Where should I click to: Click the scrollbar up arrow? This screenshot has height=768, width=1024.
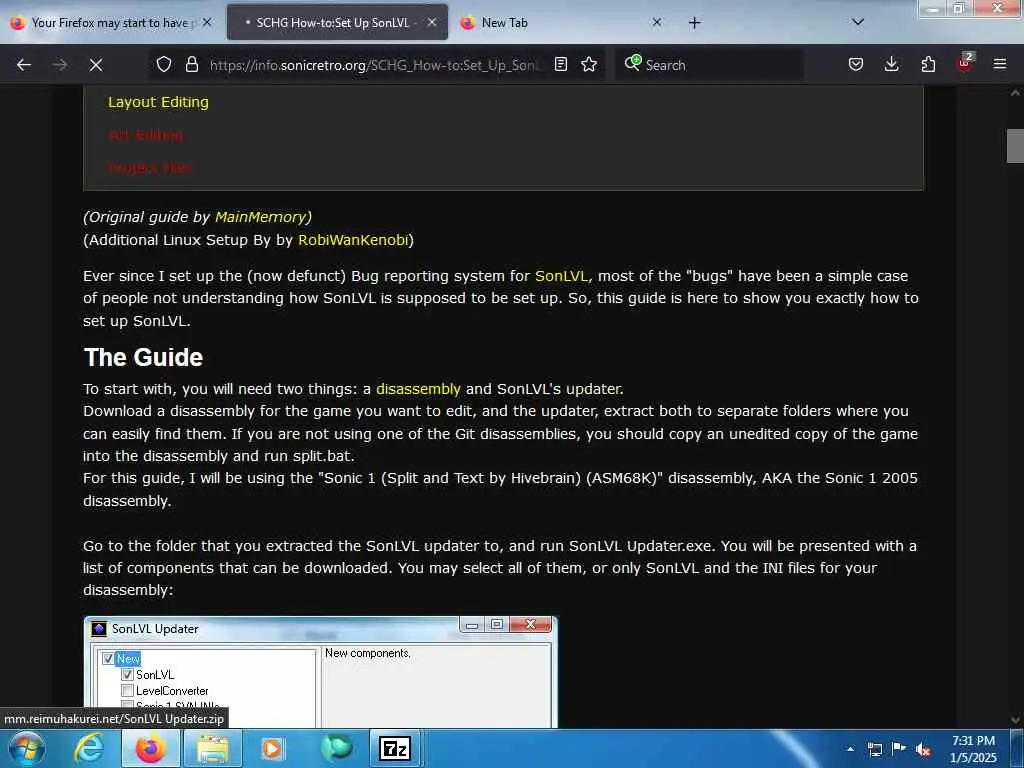click(1015, 93)
